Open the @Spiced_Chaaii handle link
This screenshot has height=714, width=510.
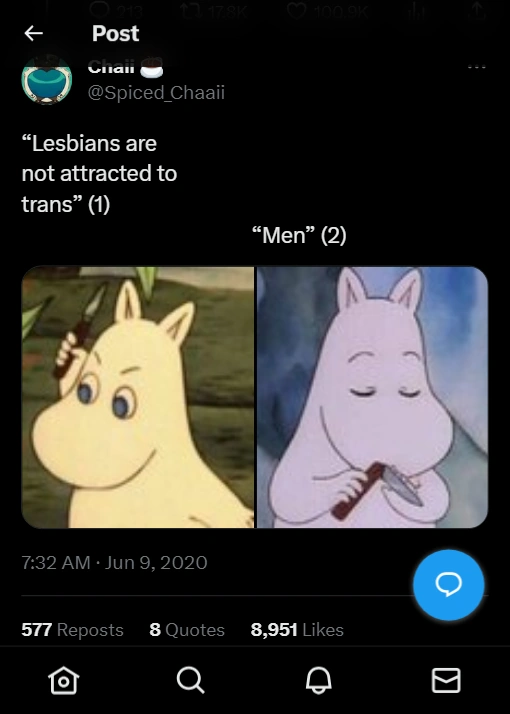156,92
